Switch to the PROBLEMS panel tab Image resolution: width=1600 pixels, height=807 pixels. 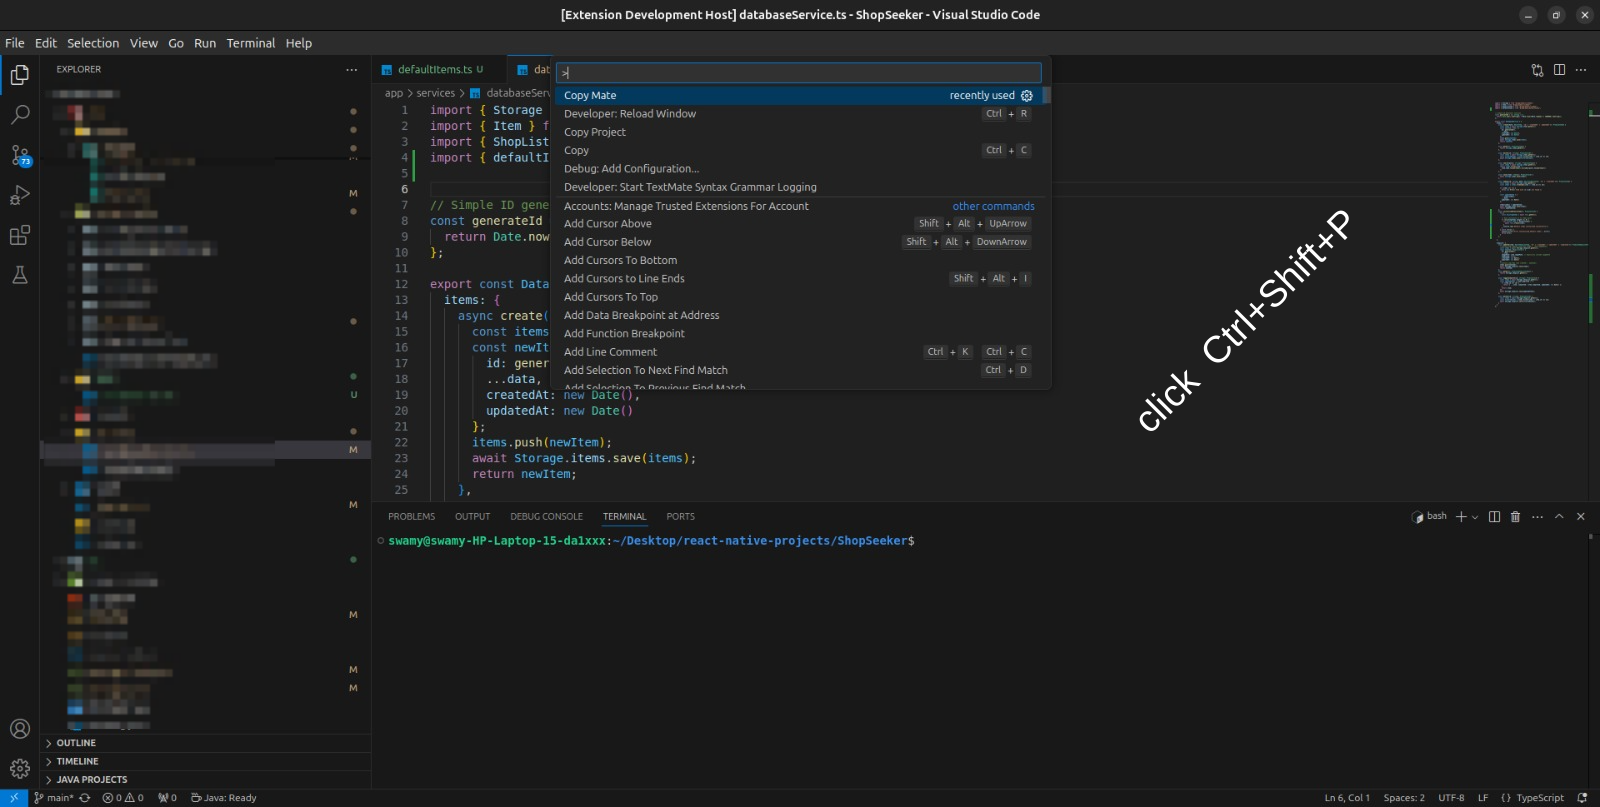411,517
